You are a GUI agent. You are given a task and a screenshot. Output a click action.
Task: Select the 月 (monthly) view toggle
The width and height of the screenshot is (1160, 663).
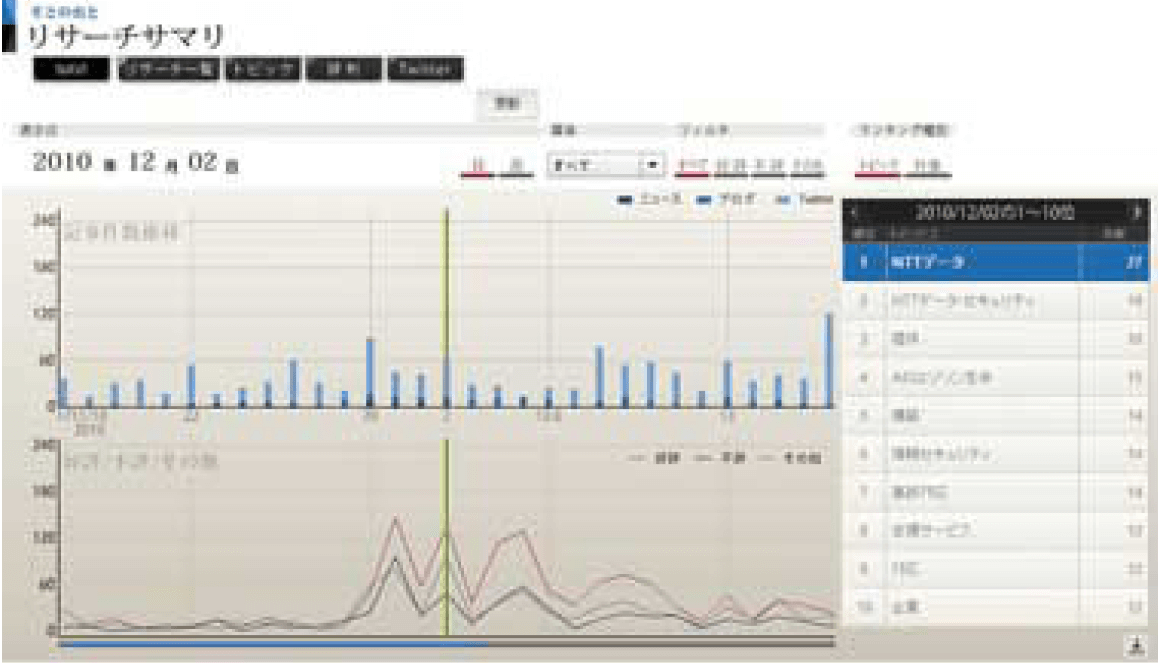click(515, 165)
